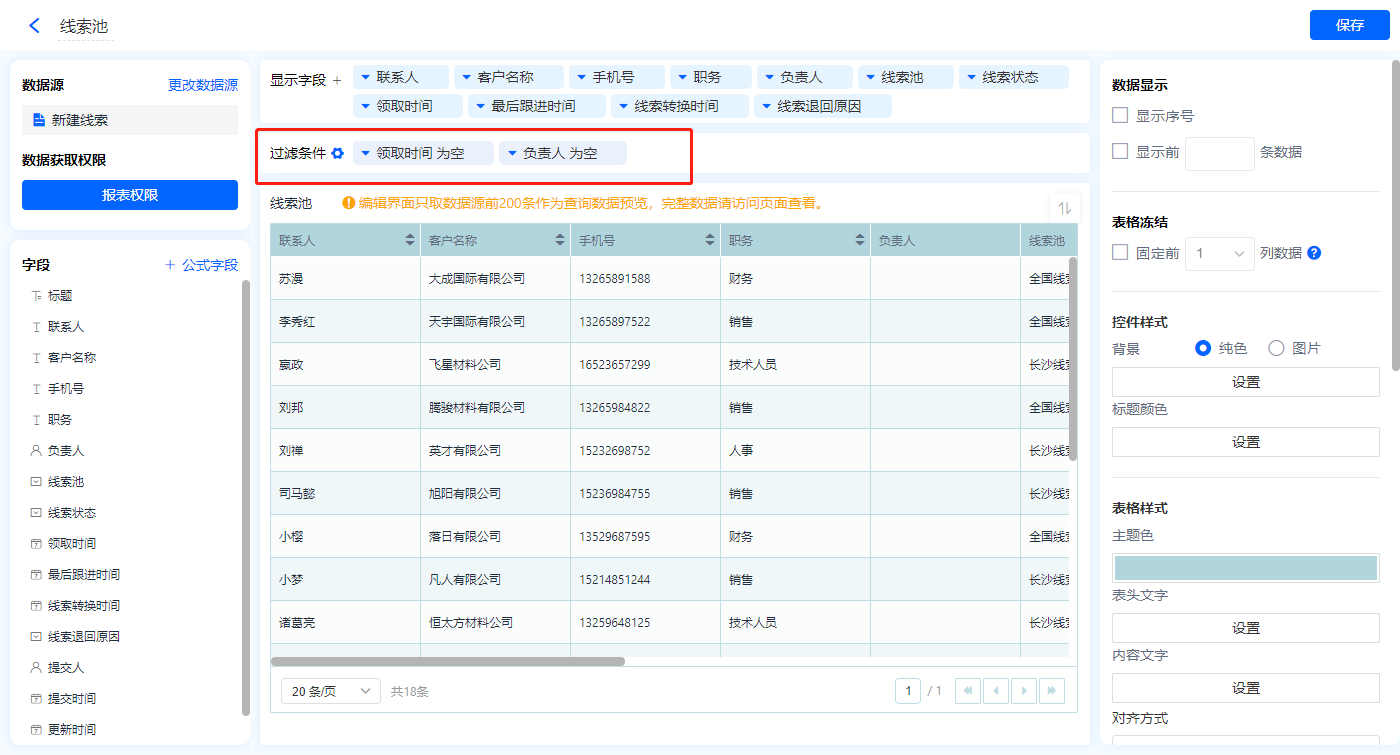Click the help icon next to 列数据
The image size is (1400, 755).
click(1314, 253)
